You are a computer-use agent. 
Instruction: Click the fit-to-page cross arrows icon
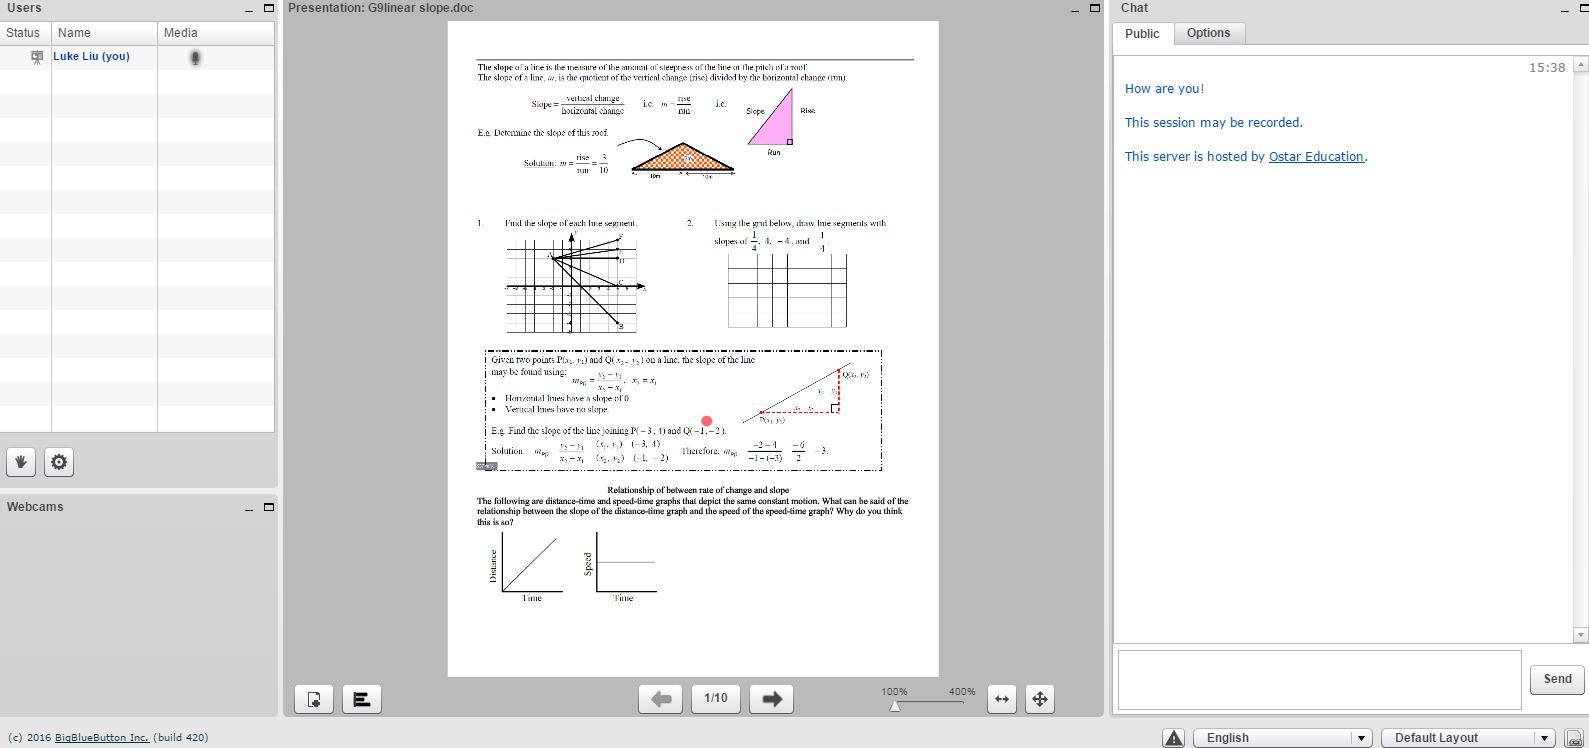point(1039,699)
